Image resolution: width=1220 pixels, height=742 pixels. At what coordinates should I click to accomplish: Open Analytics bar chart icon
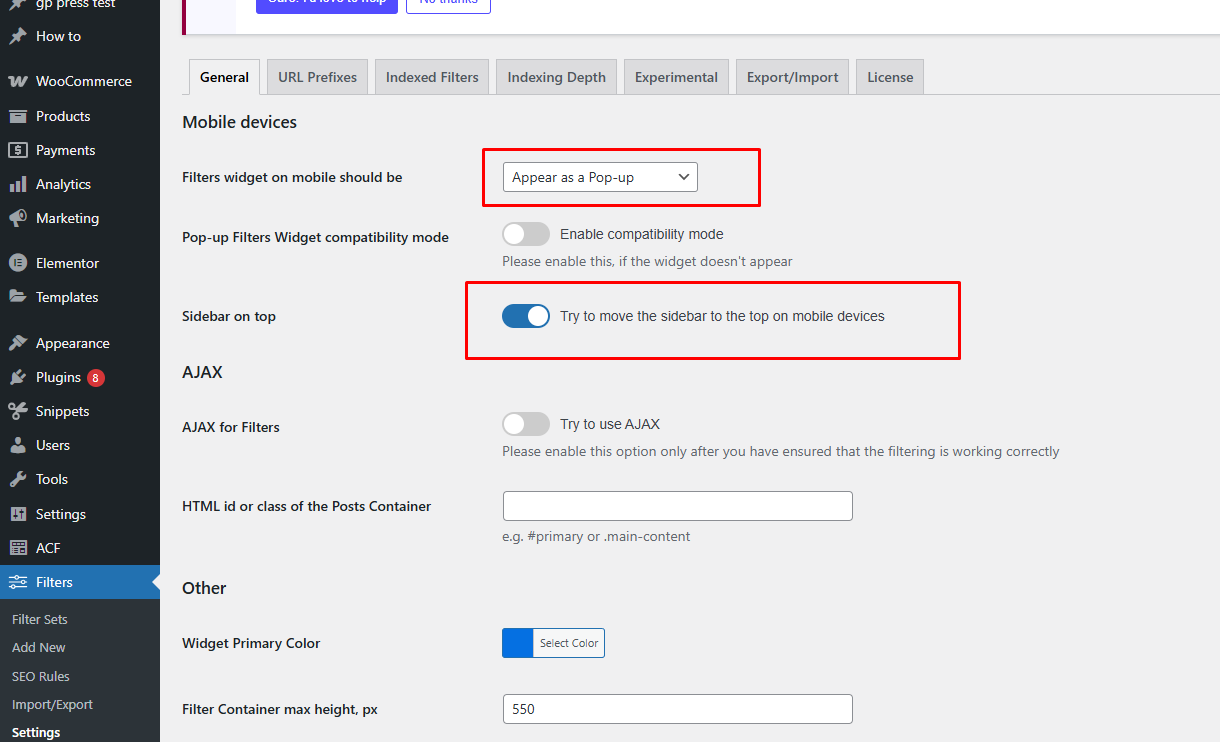coord(17,184)
